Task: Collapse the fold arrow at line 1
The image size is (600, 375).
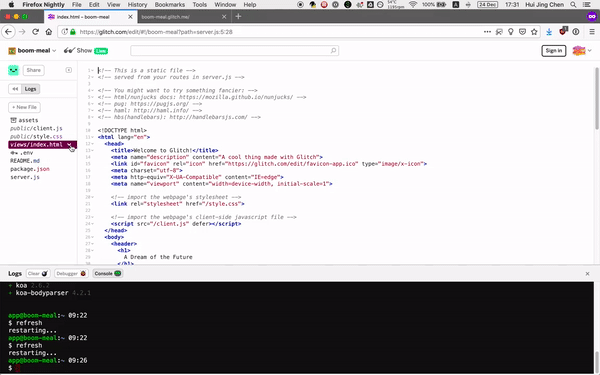Action: [x=93, y=70]
